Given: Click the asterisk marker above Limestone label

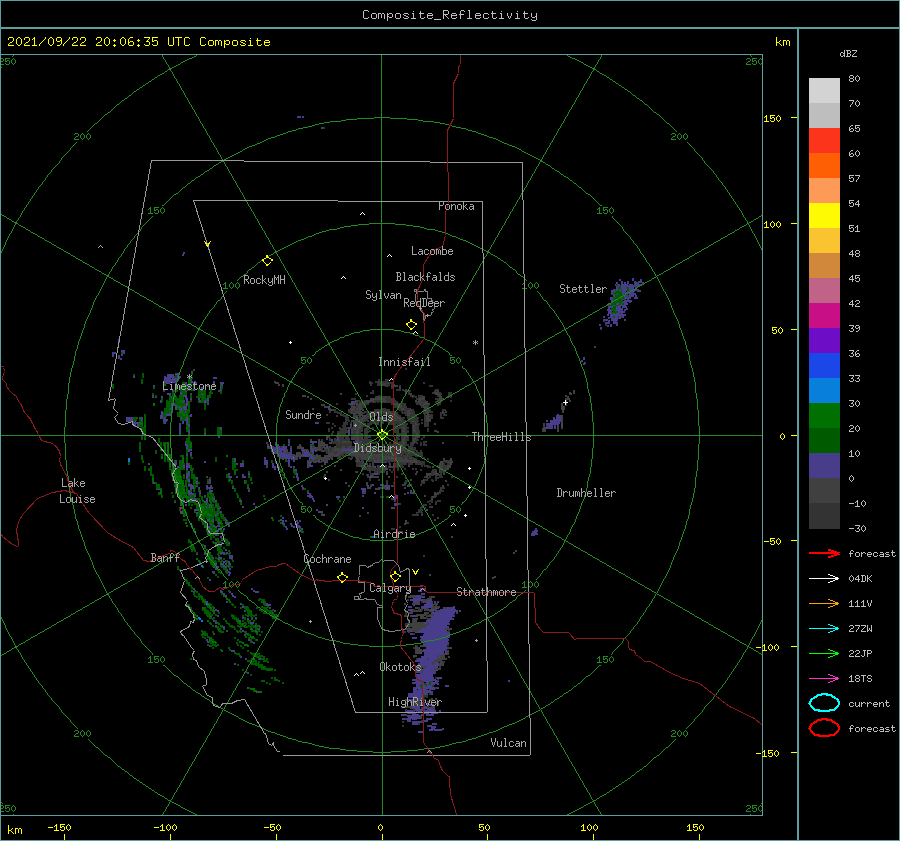Looking at the screenshot, I should pos(189,377).
